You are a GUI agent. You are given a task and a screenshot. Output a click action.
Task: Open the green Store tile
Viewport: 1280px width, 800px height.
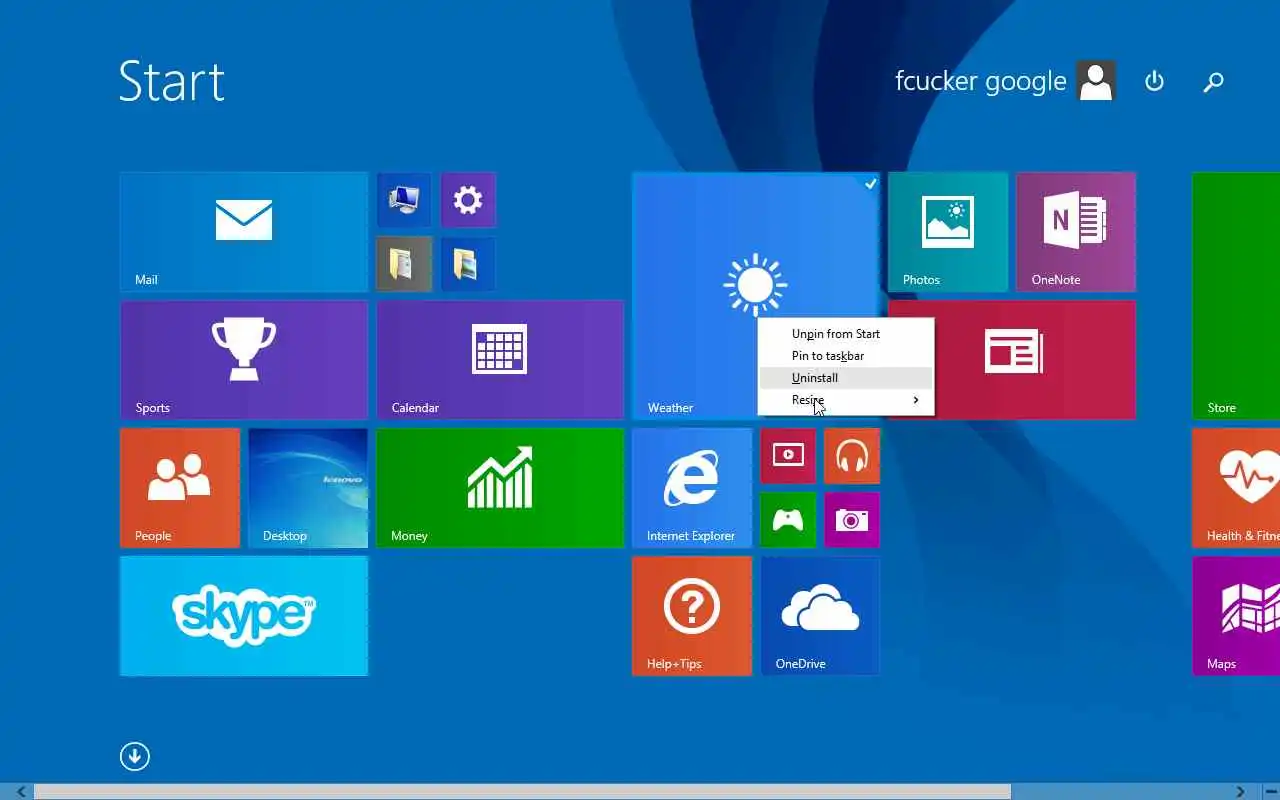click(x=1236, y=296)
